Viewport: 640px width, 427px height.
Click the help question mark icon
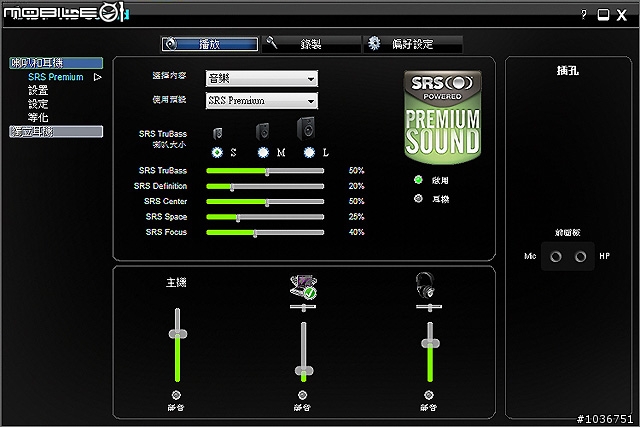[x=584, y=15]
